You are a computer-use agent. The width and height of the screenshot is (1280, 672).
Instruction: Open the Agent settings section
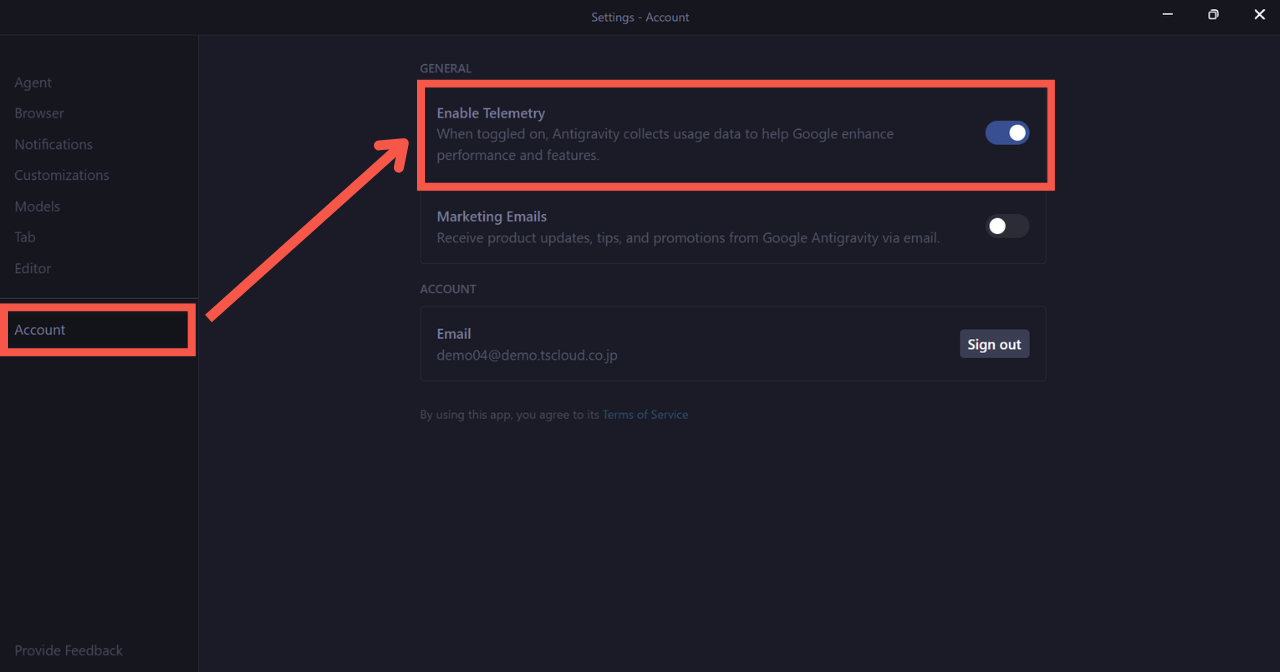pos(33,83)
